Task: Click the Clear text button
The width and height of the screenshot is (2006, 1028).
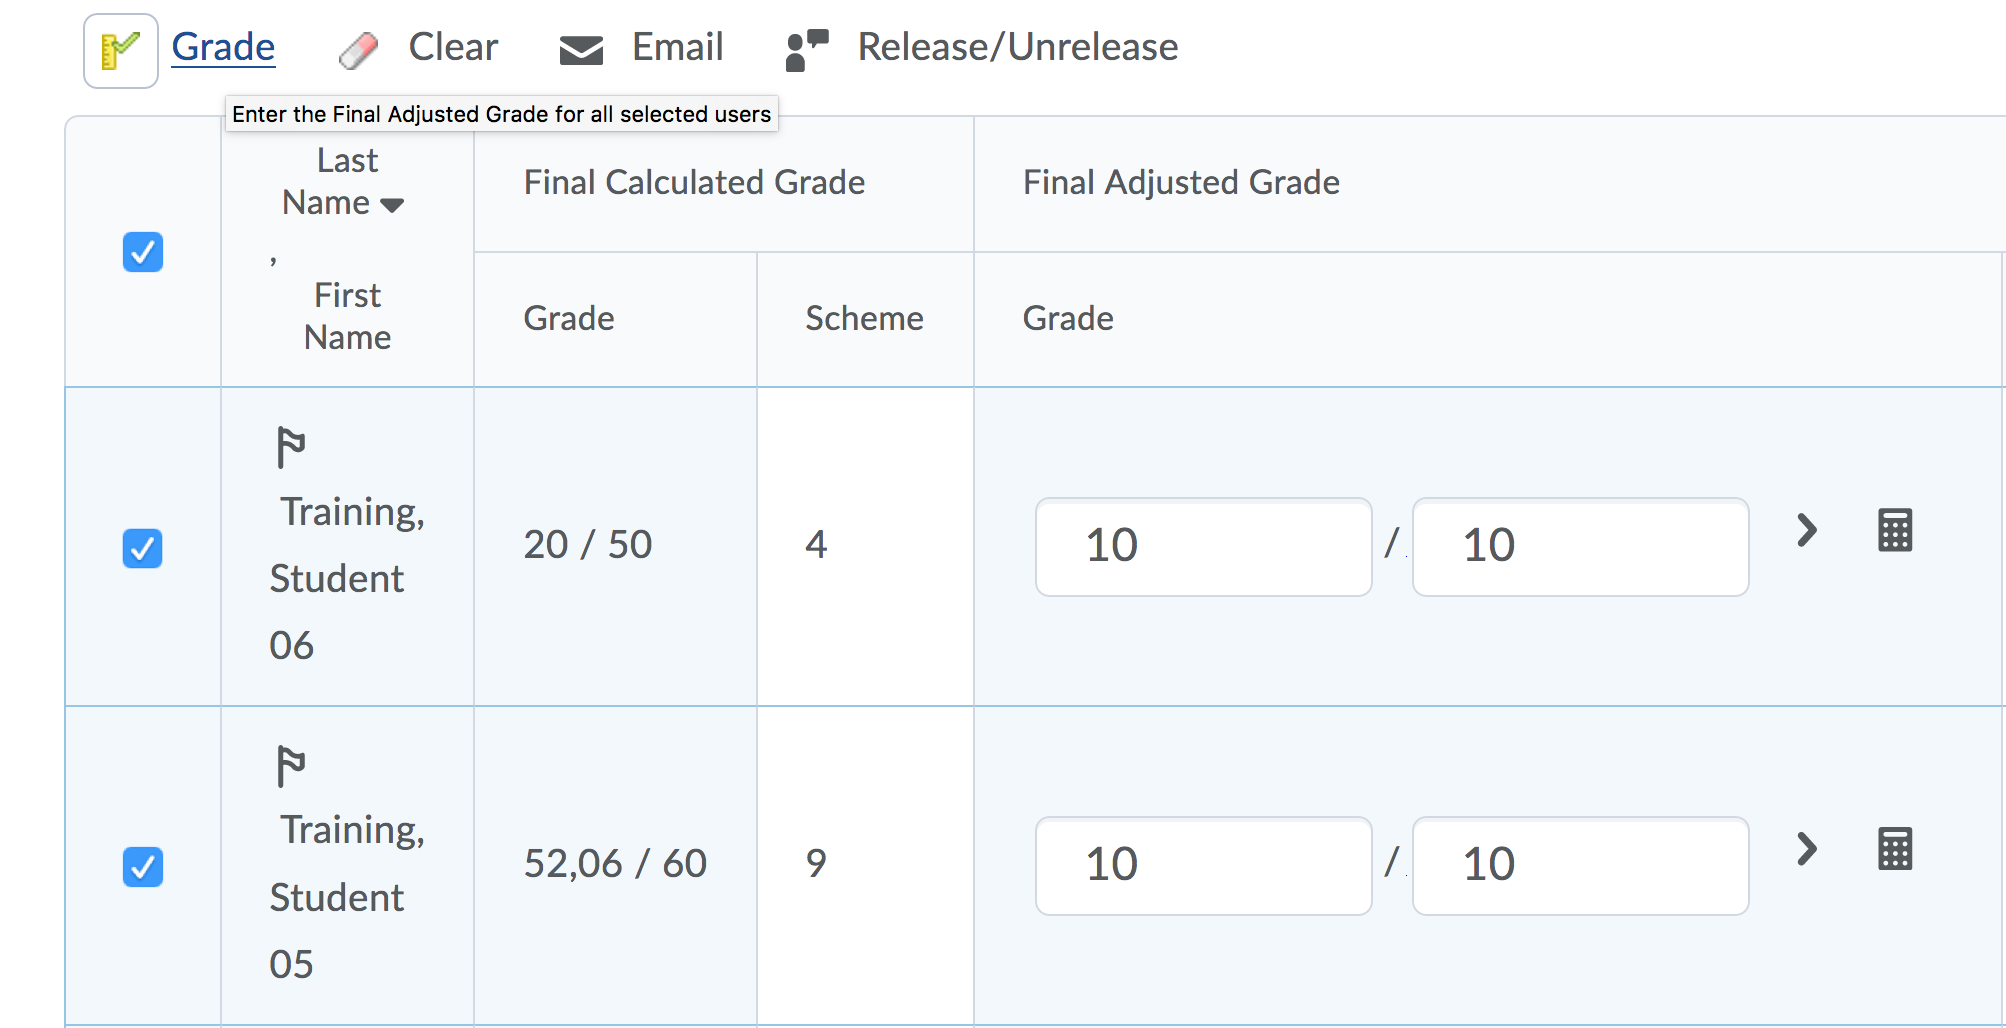Action: point(453,47)
